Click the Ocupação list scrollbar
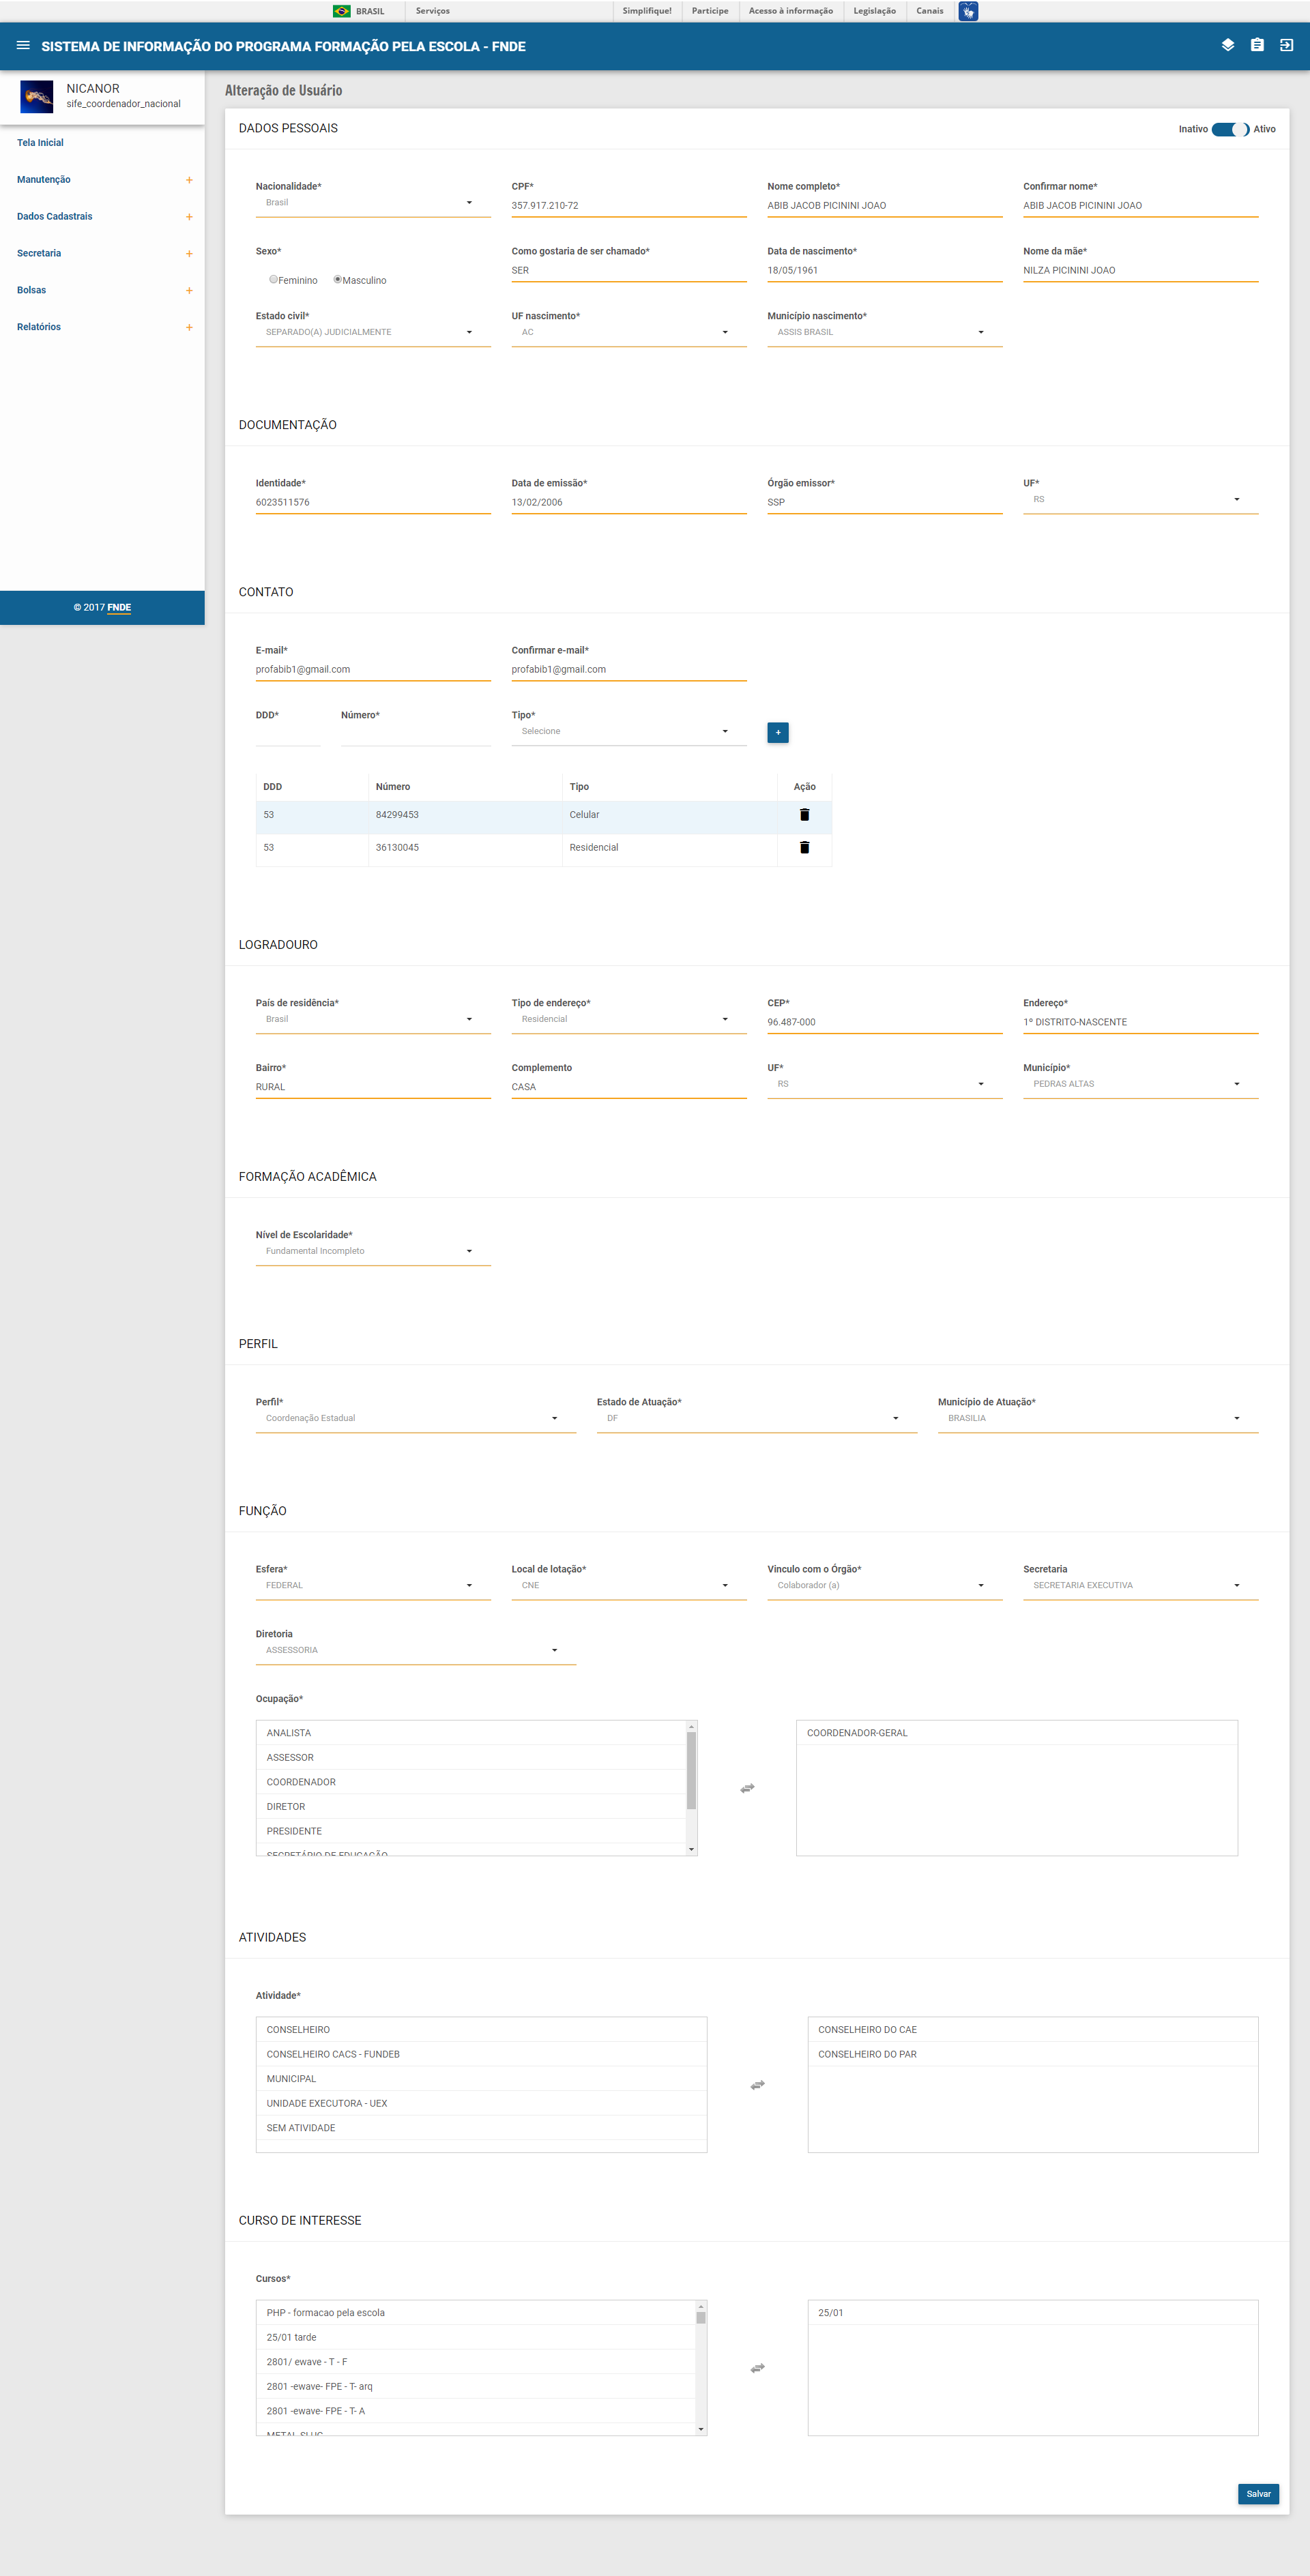This screenshot has width=1310, height=2576. pyautogui.click(x=691, y=1770)
